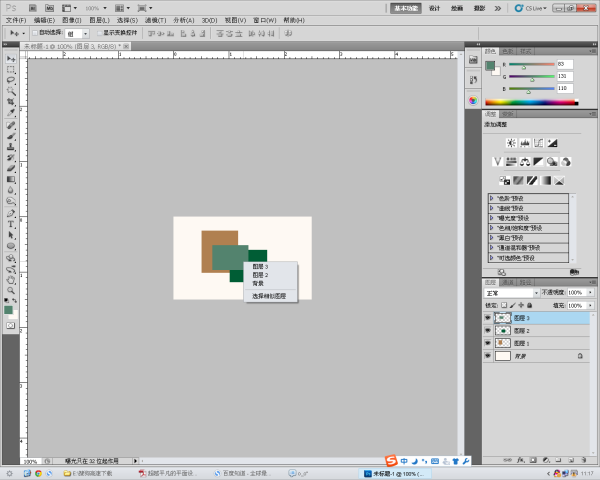
Task: Select the Eraser tool
Action: [11, 168]
